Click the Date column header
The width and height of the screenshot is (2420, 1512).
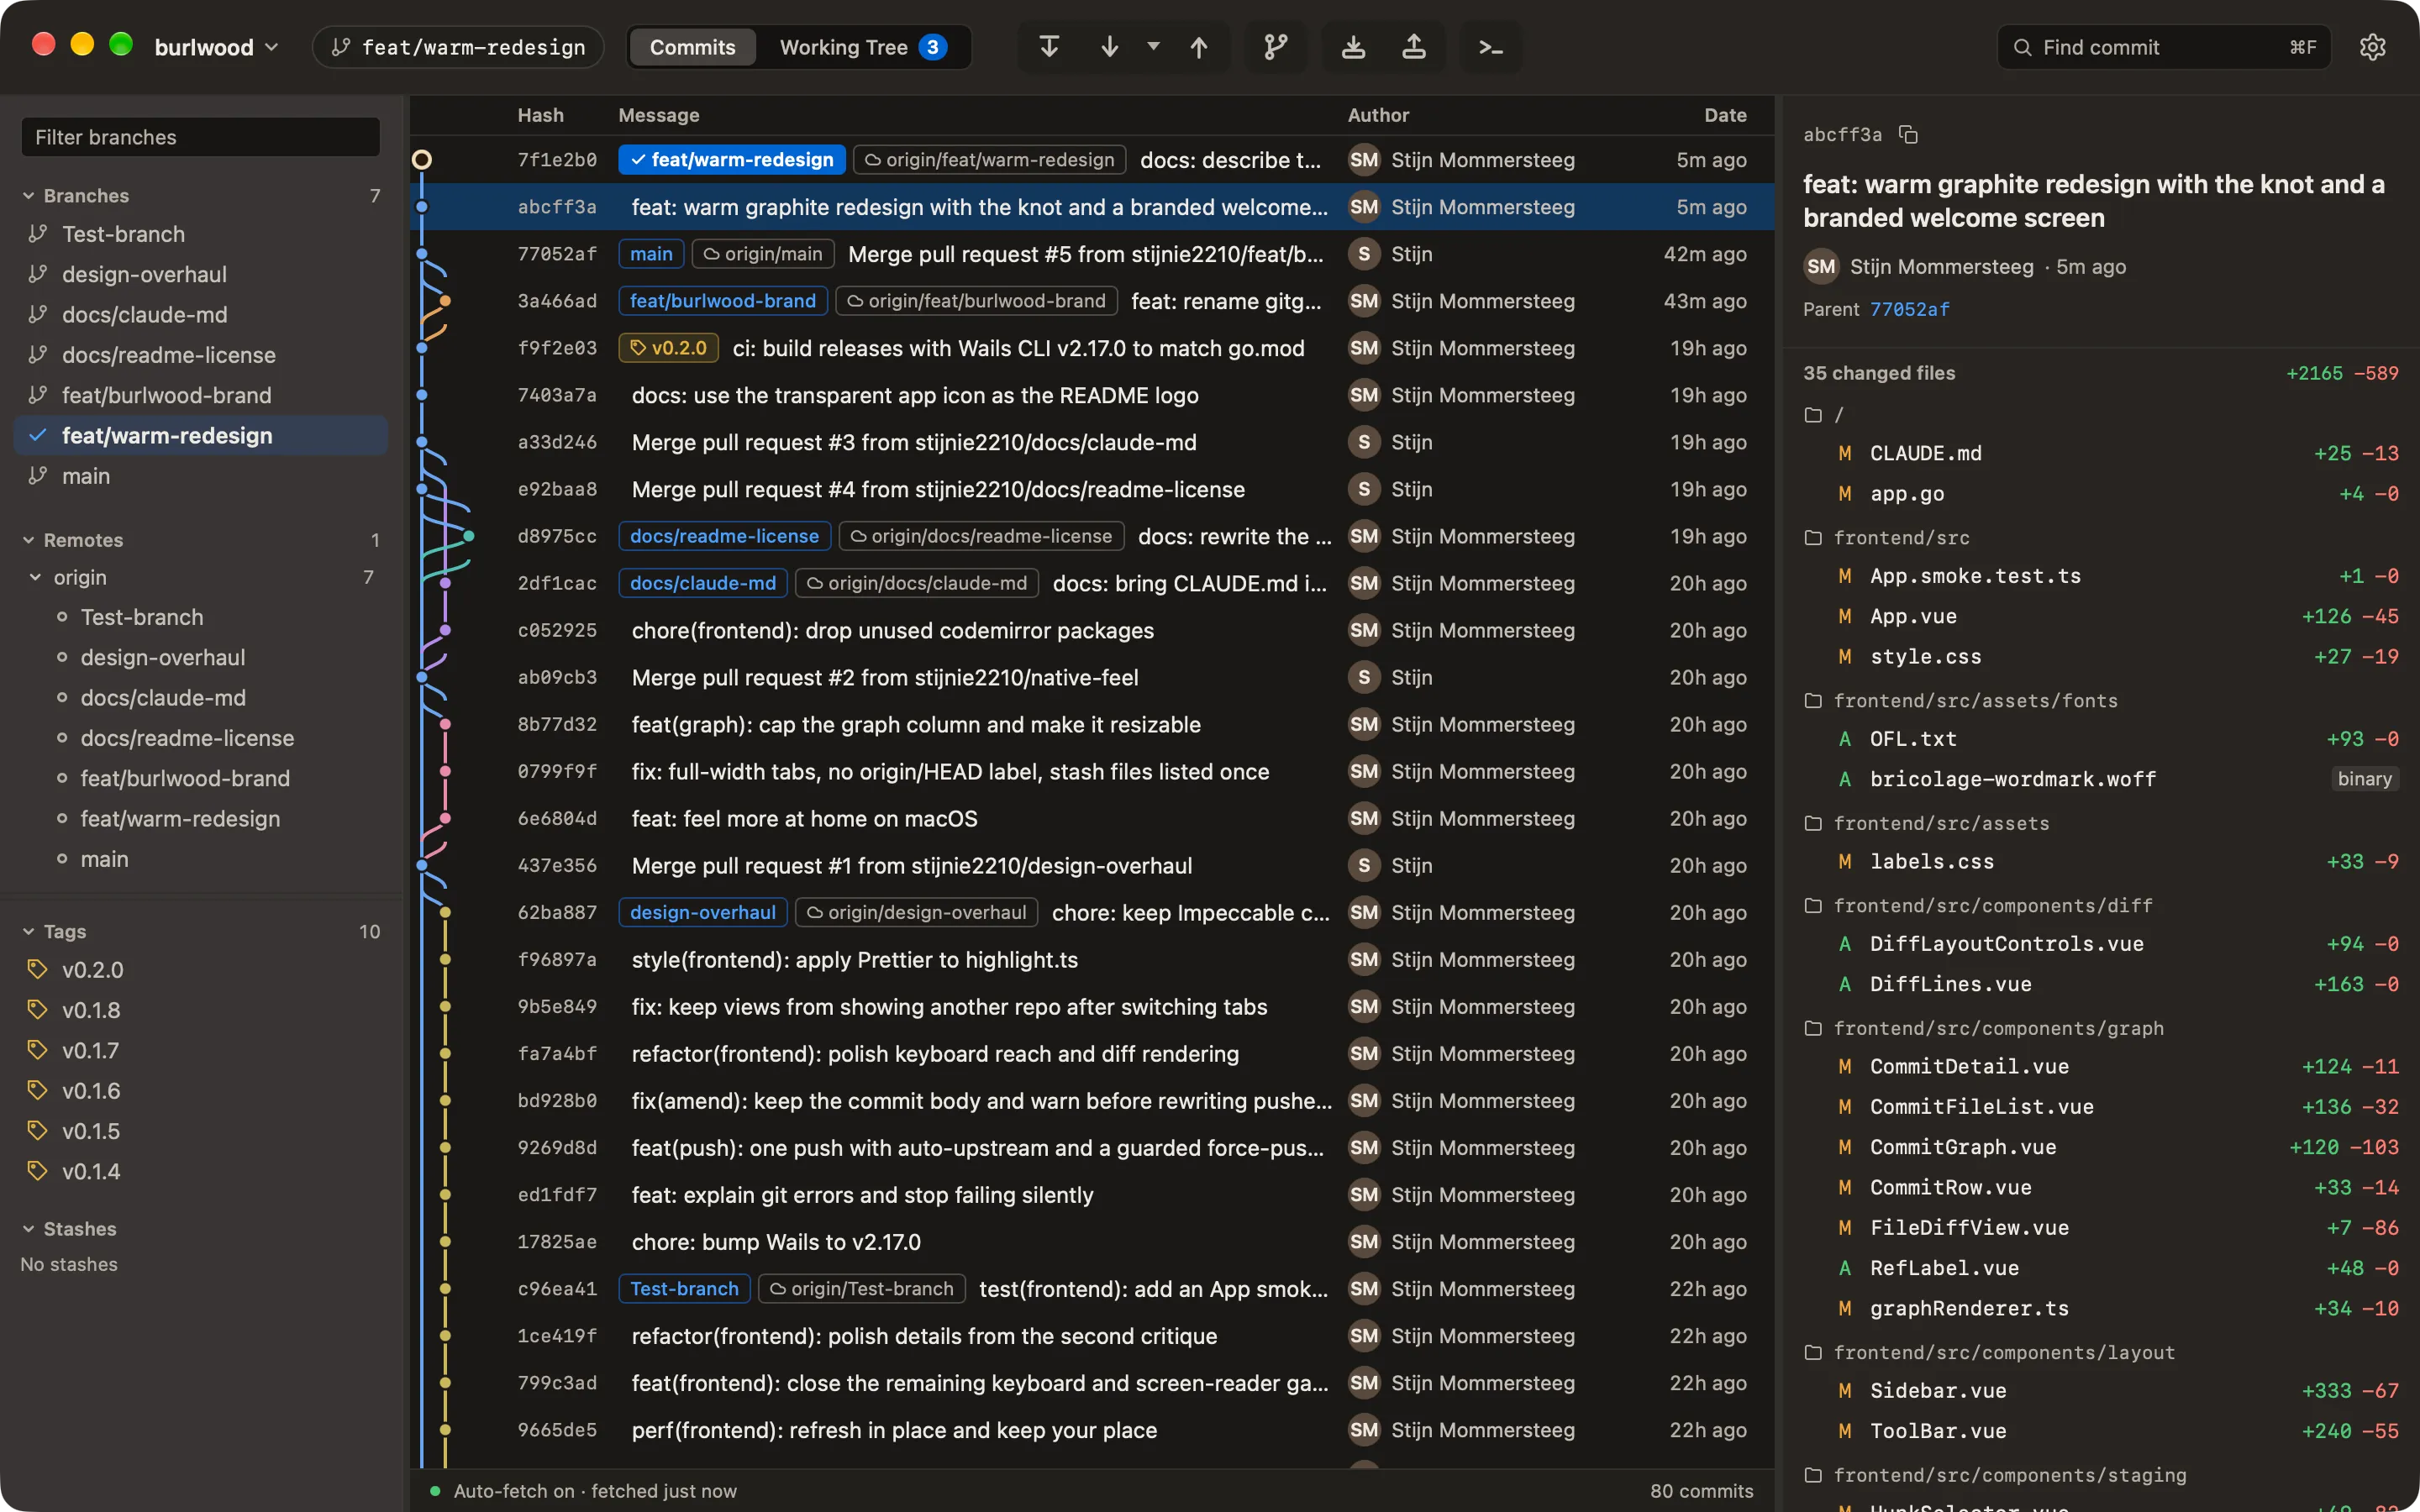pos(1725,115)
